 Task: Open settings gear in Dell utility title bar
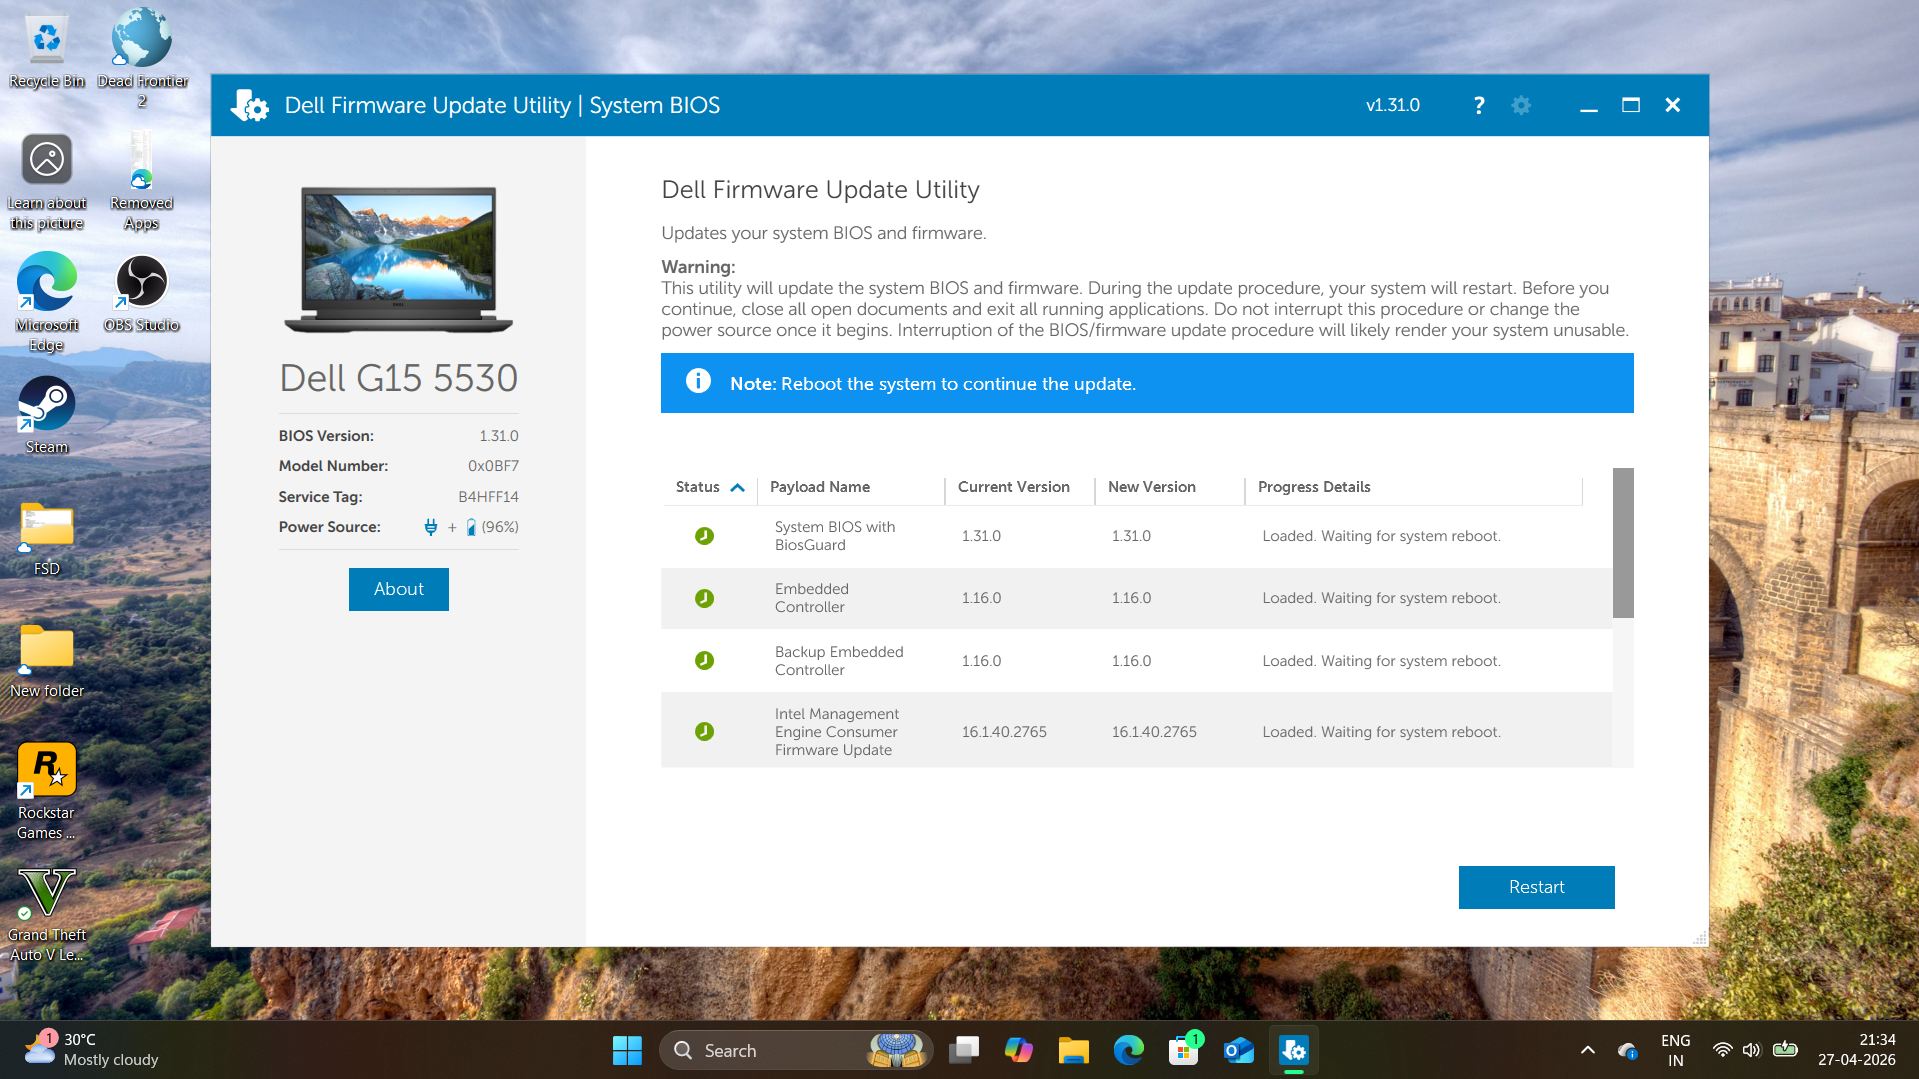pyautogui.click(x=1521, y=105)
